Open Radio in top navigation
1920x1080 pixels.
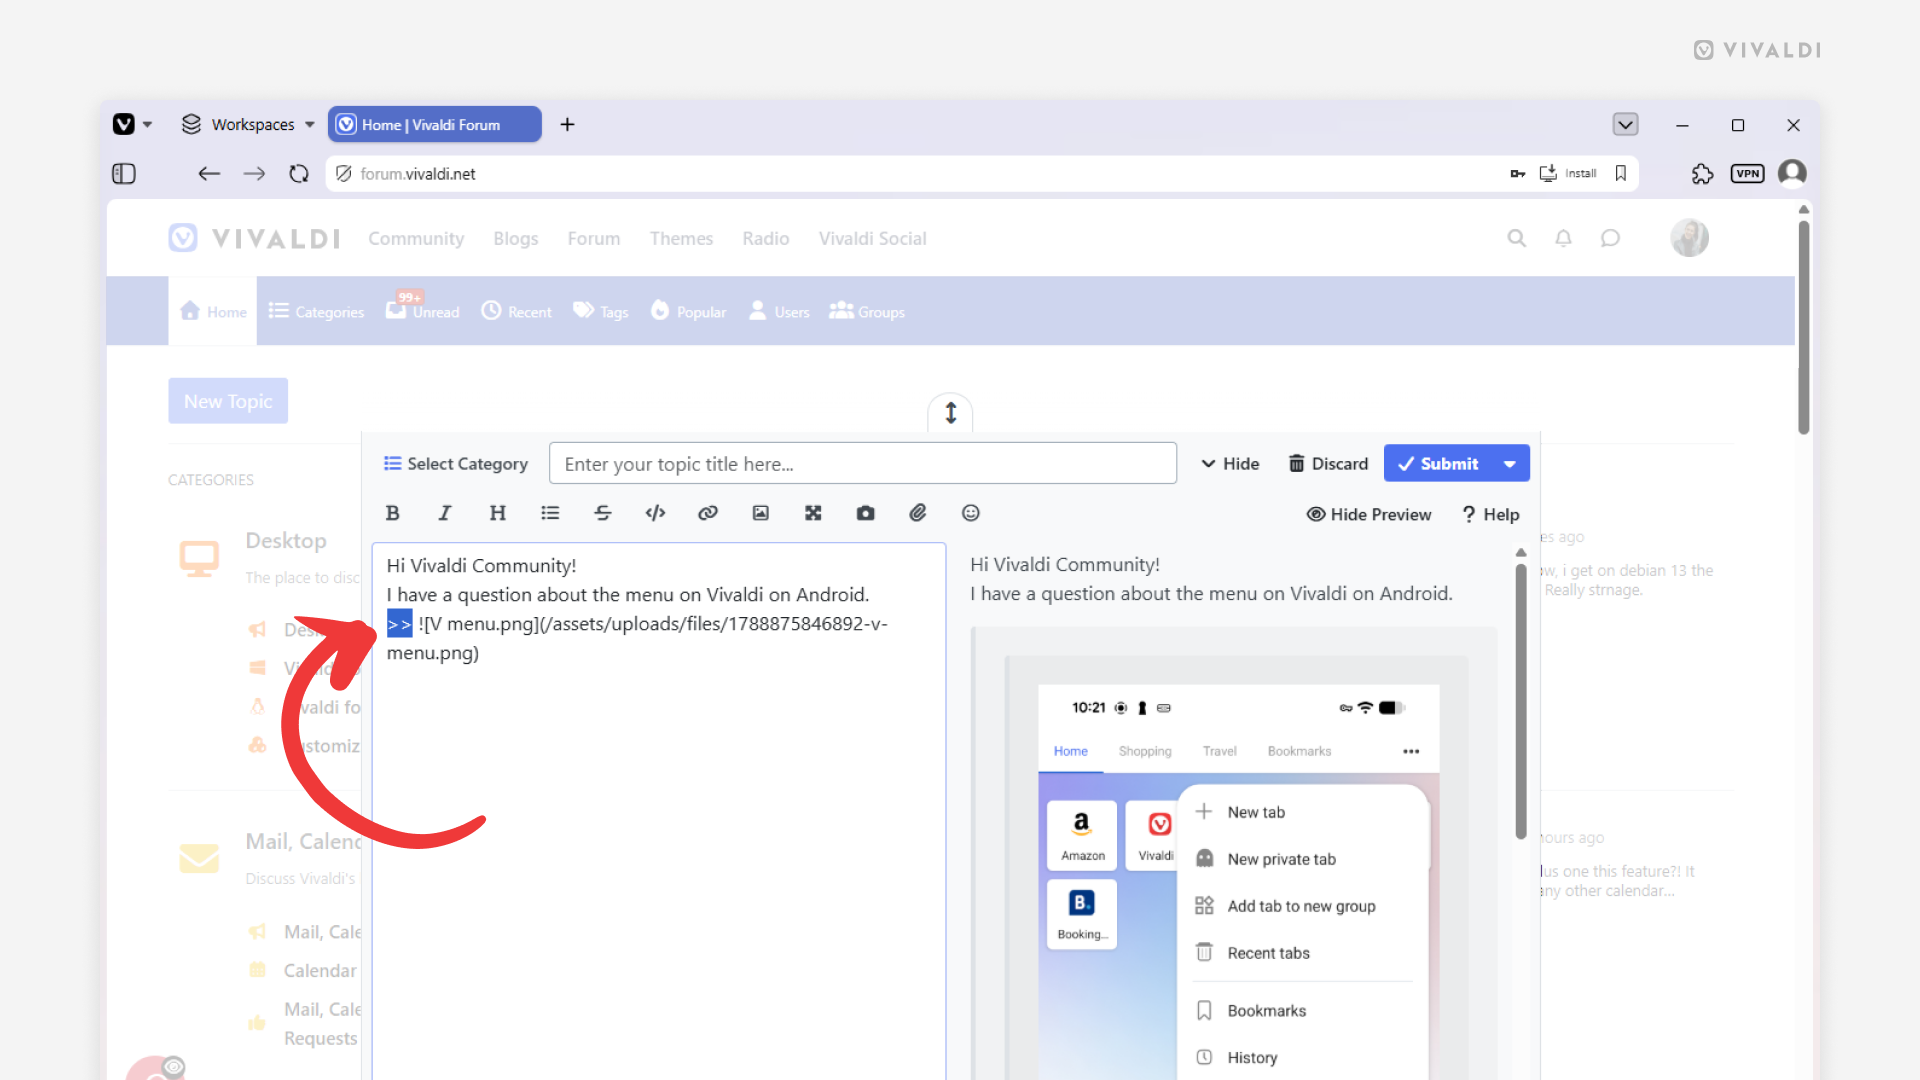766,238
